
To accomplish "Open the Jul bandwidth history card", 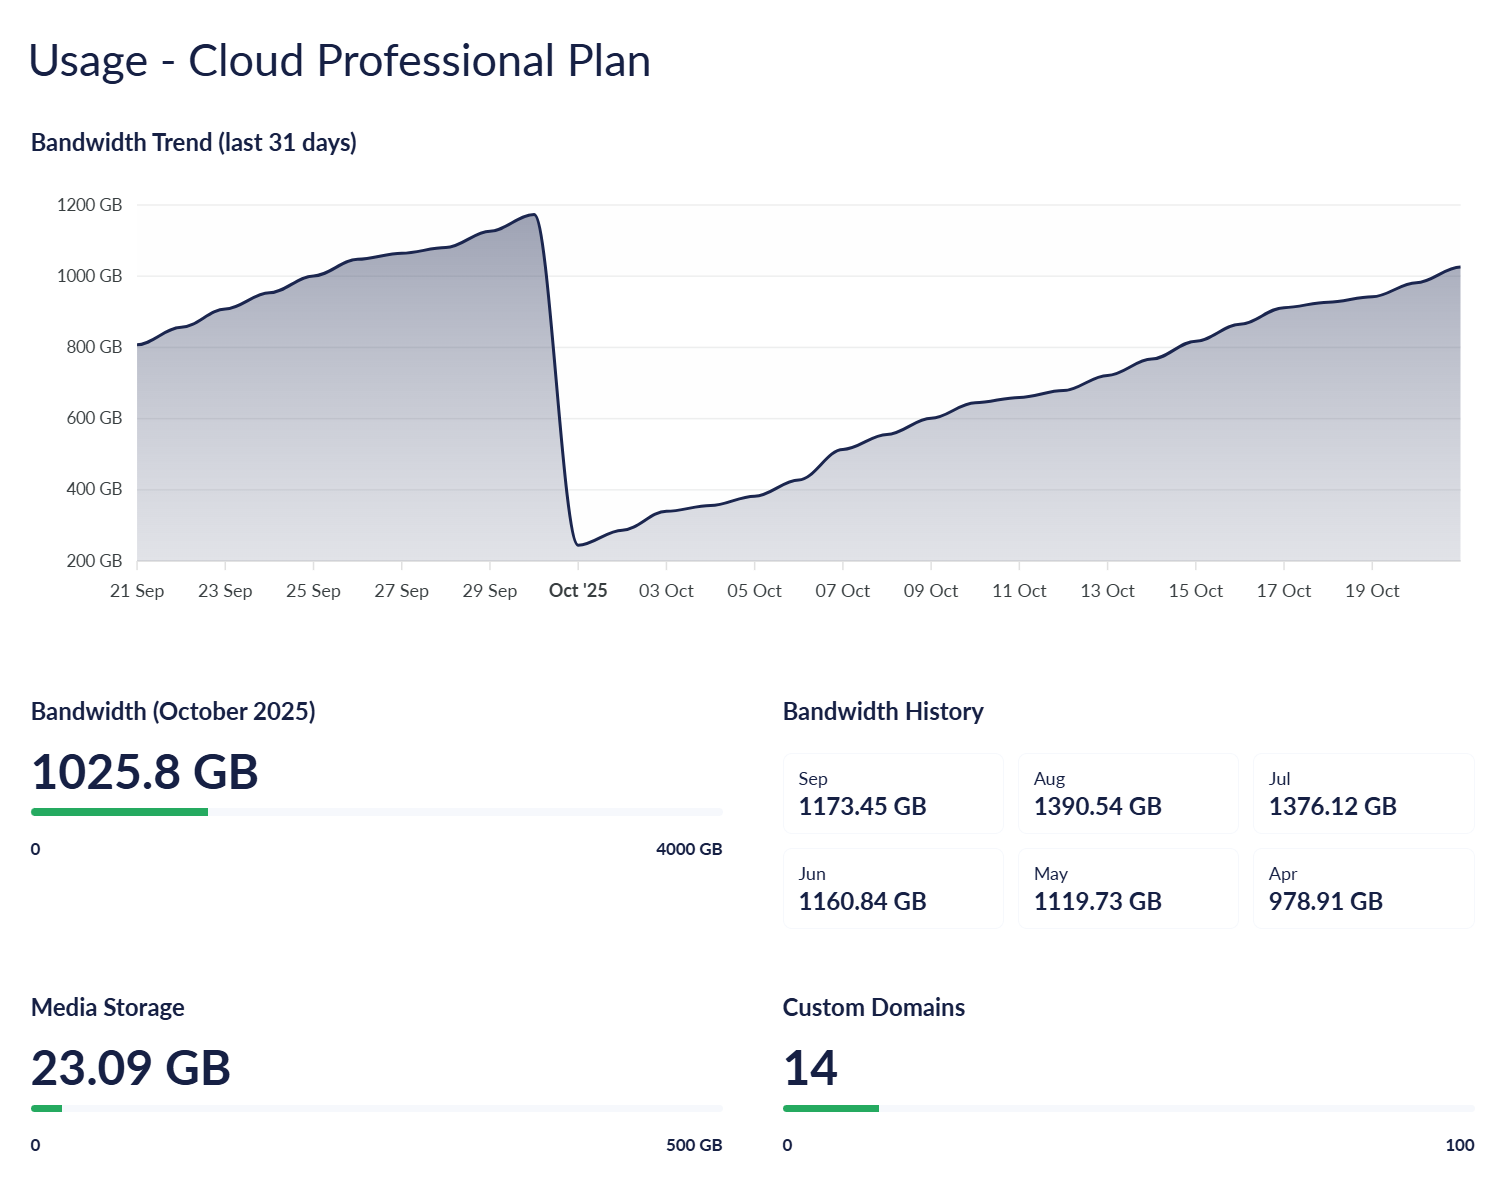I will coord(1363,794).
